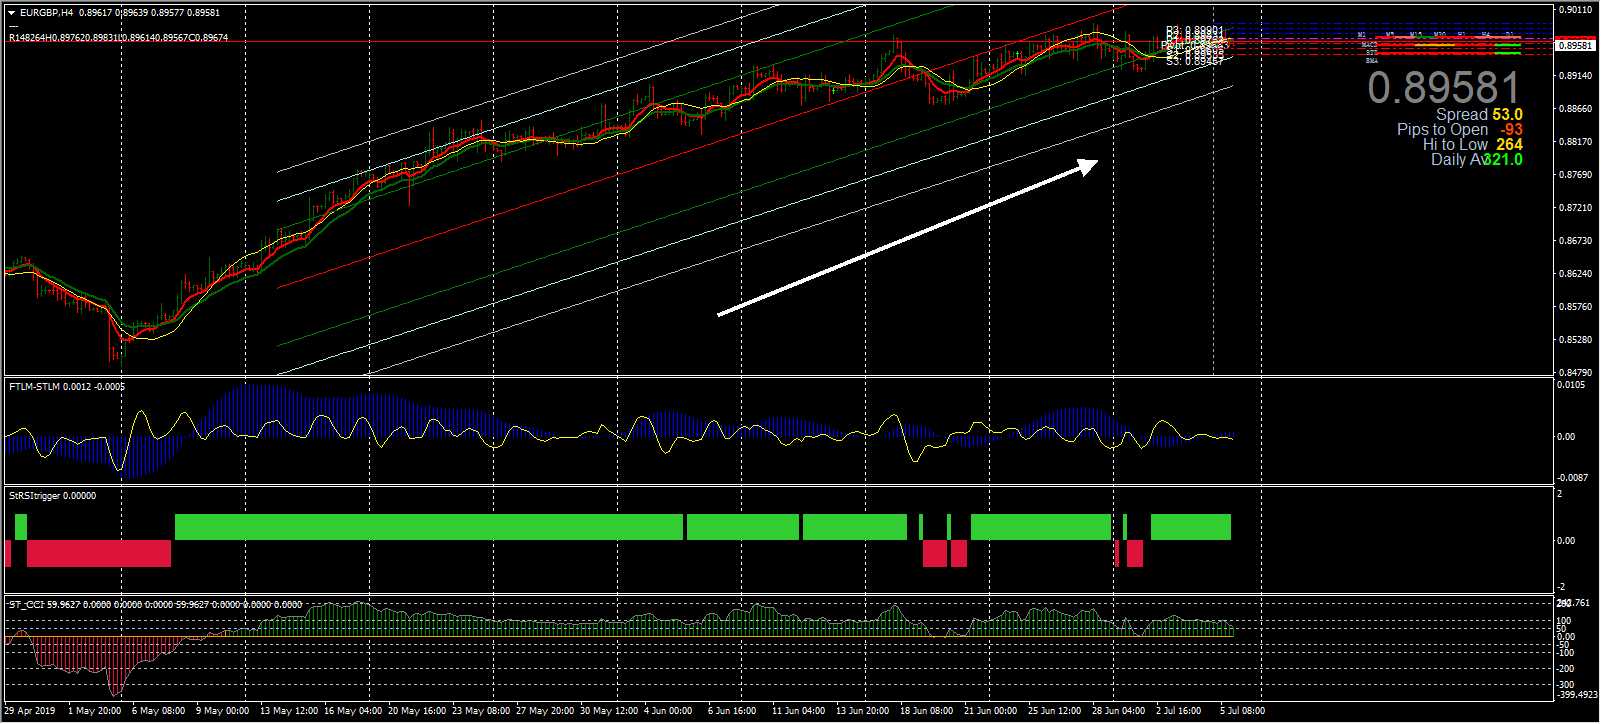Viewport: 1601px width, 724px height.
Task: Click the 0.88170 price scale value
Action: (x=1576, y=142)
